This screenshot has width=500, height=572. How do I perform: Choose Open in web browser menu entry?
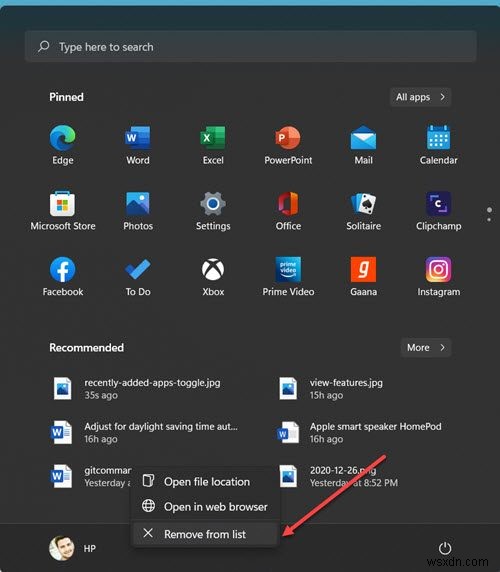coord(205,506)
